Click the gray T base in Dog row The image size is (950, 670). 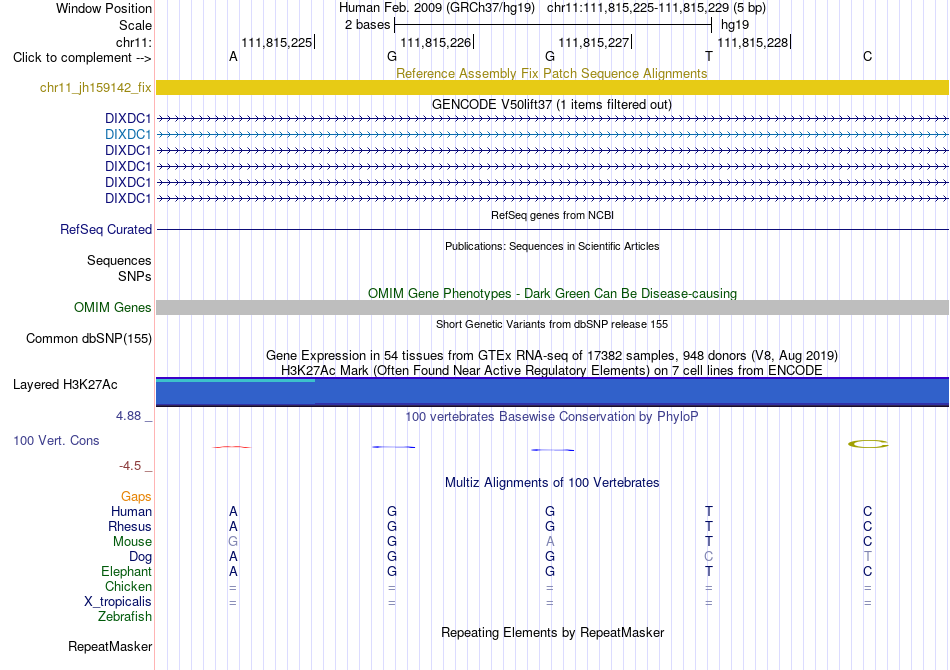[868, 556]
